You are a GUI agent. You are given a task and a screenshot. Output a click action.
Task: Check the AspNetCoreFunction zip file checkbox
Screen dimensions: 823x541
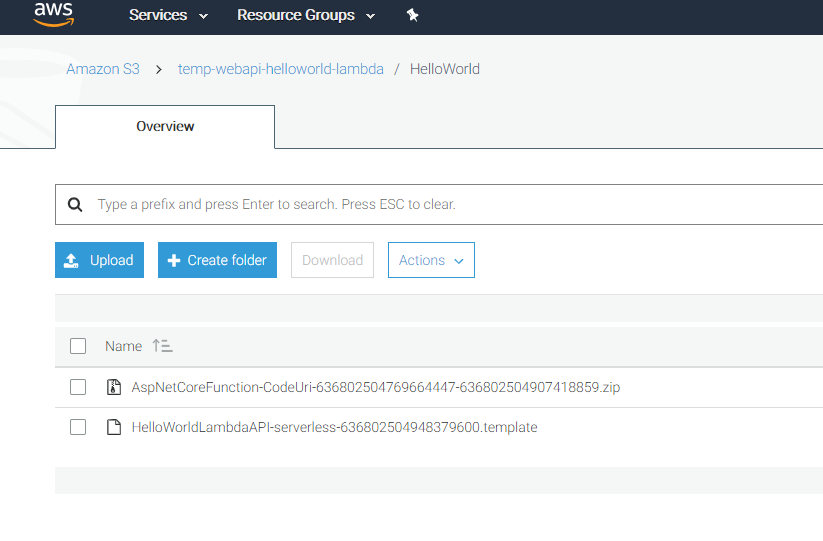(78, 387)
